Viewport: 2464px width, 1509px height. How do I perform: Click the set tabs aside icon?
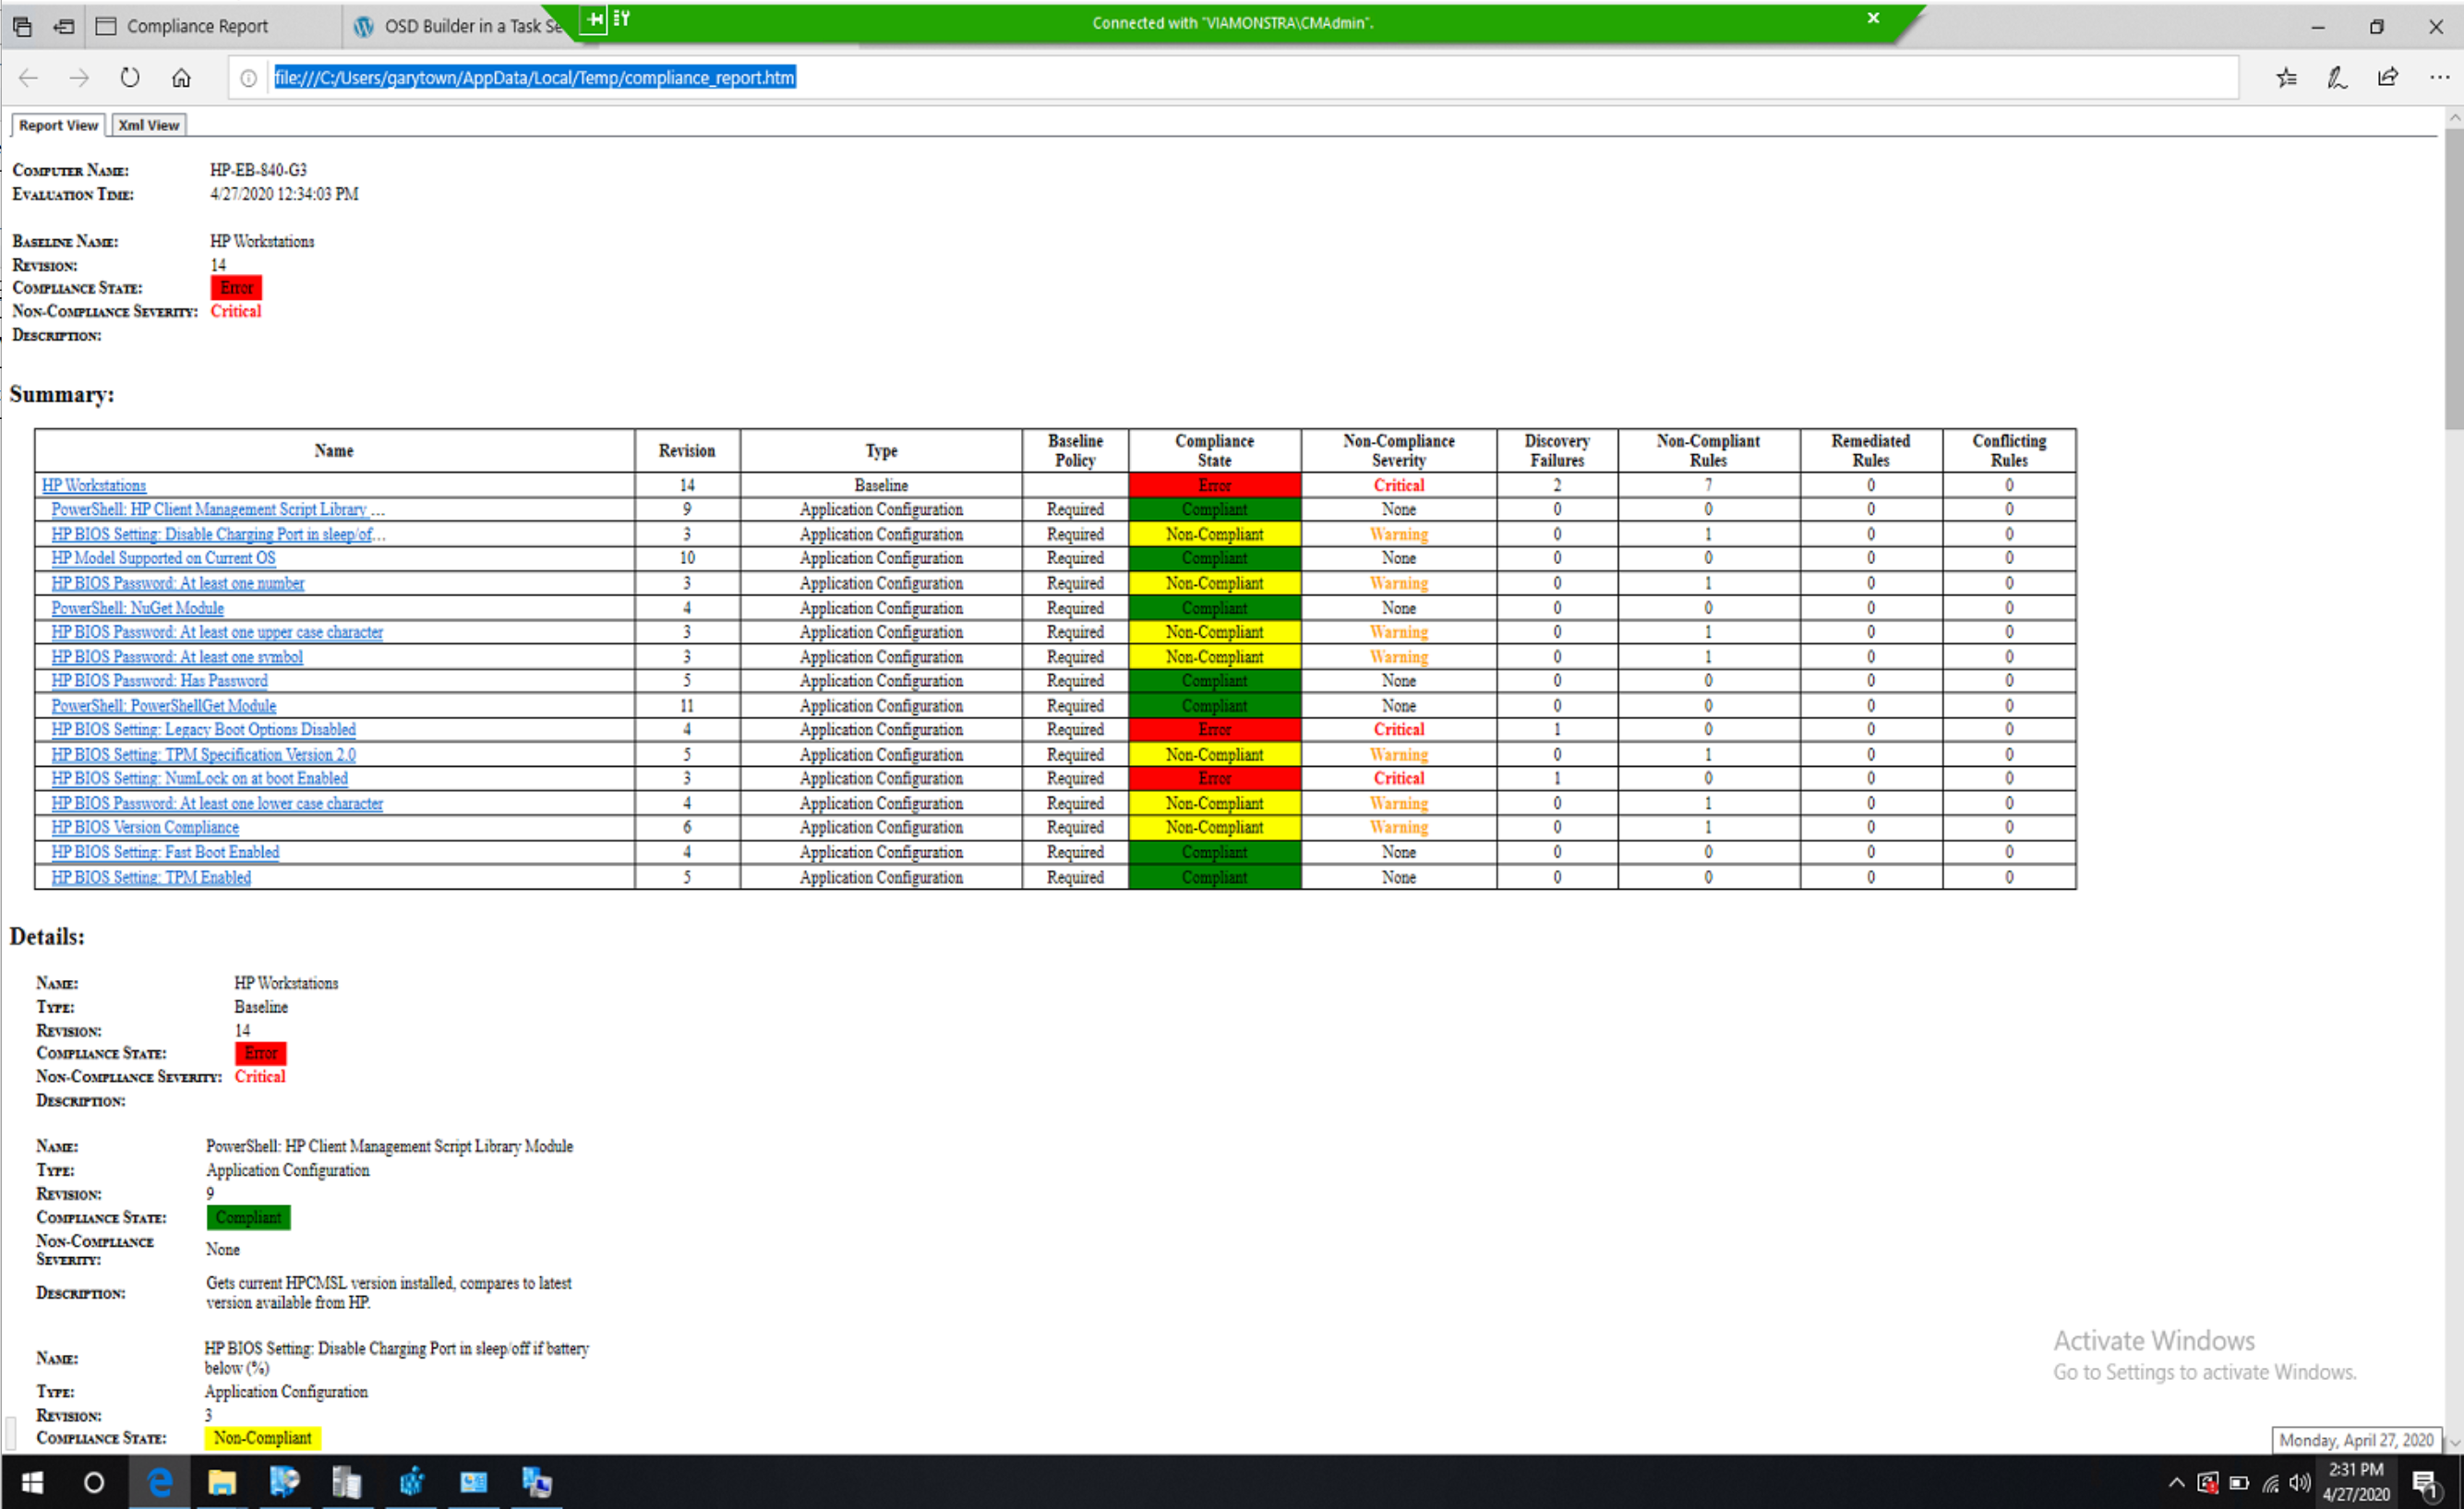(64, 26)
